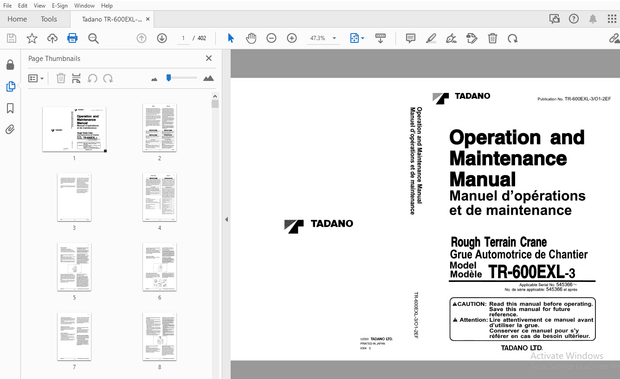Reduce thumbnail size small mountain icon
This screenshot has width=620, height=379.
coord(154,79)
